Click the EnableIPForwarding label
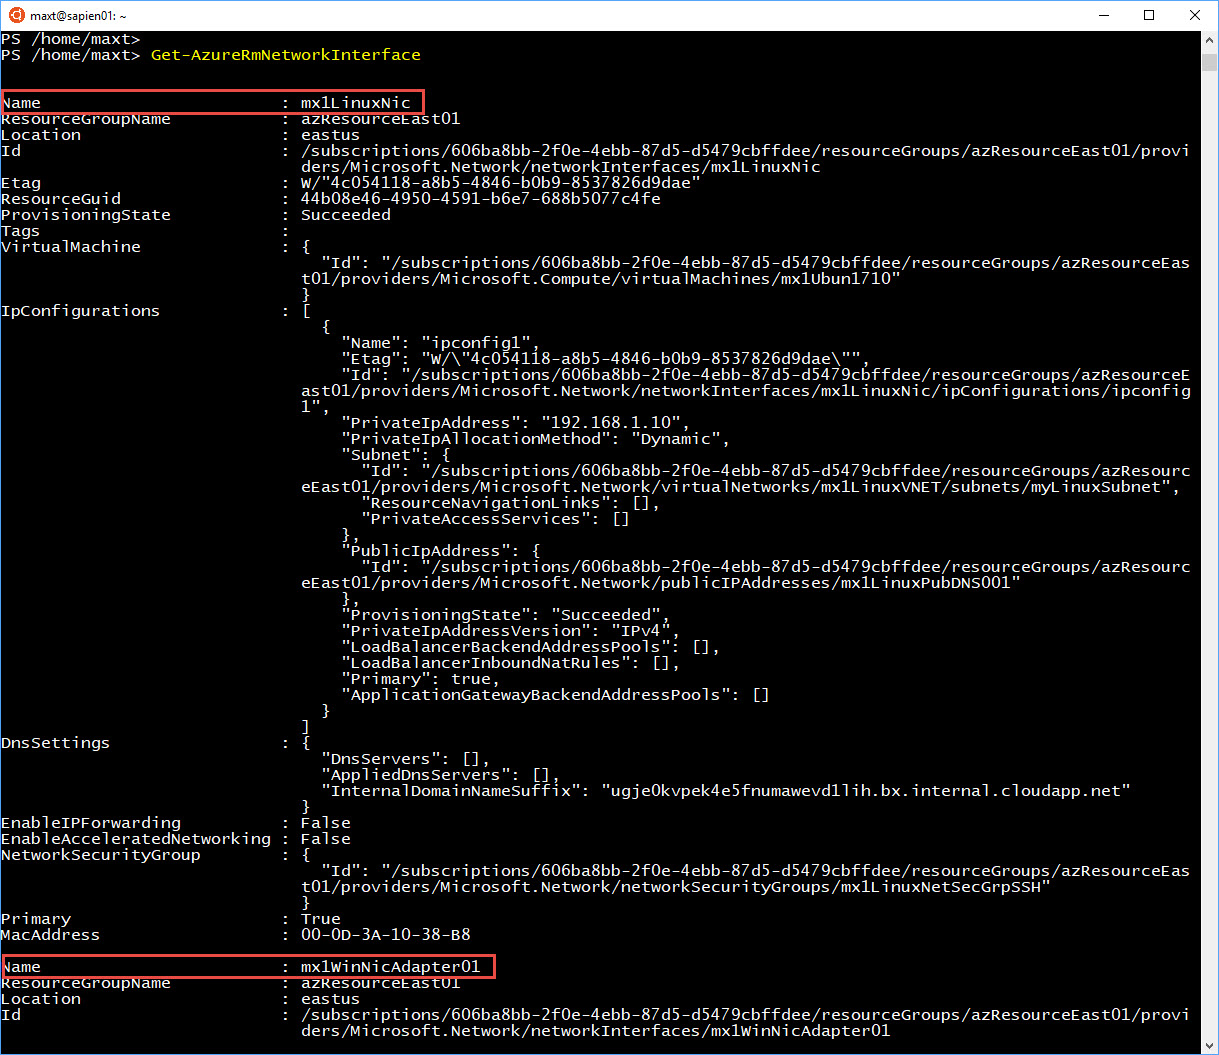Viewport: 1219px width, 1055px height. tap(91, 823)
